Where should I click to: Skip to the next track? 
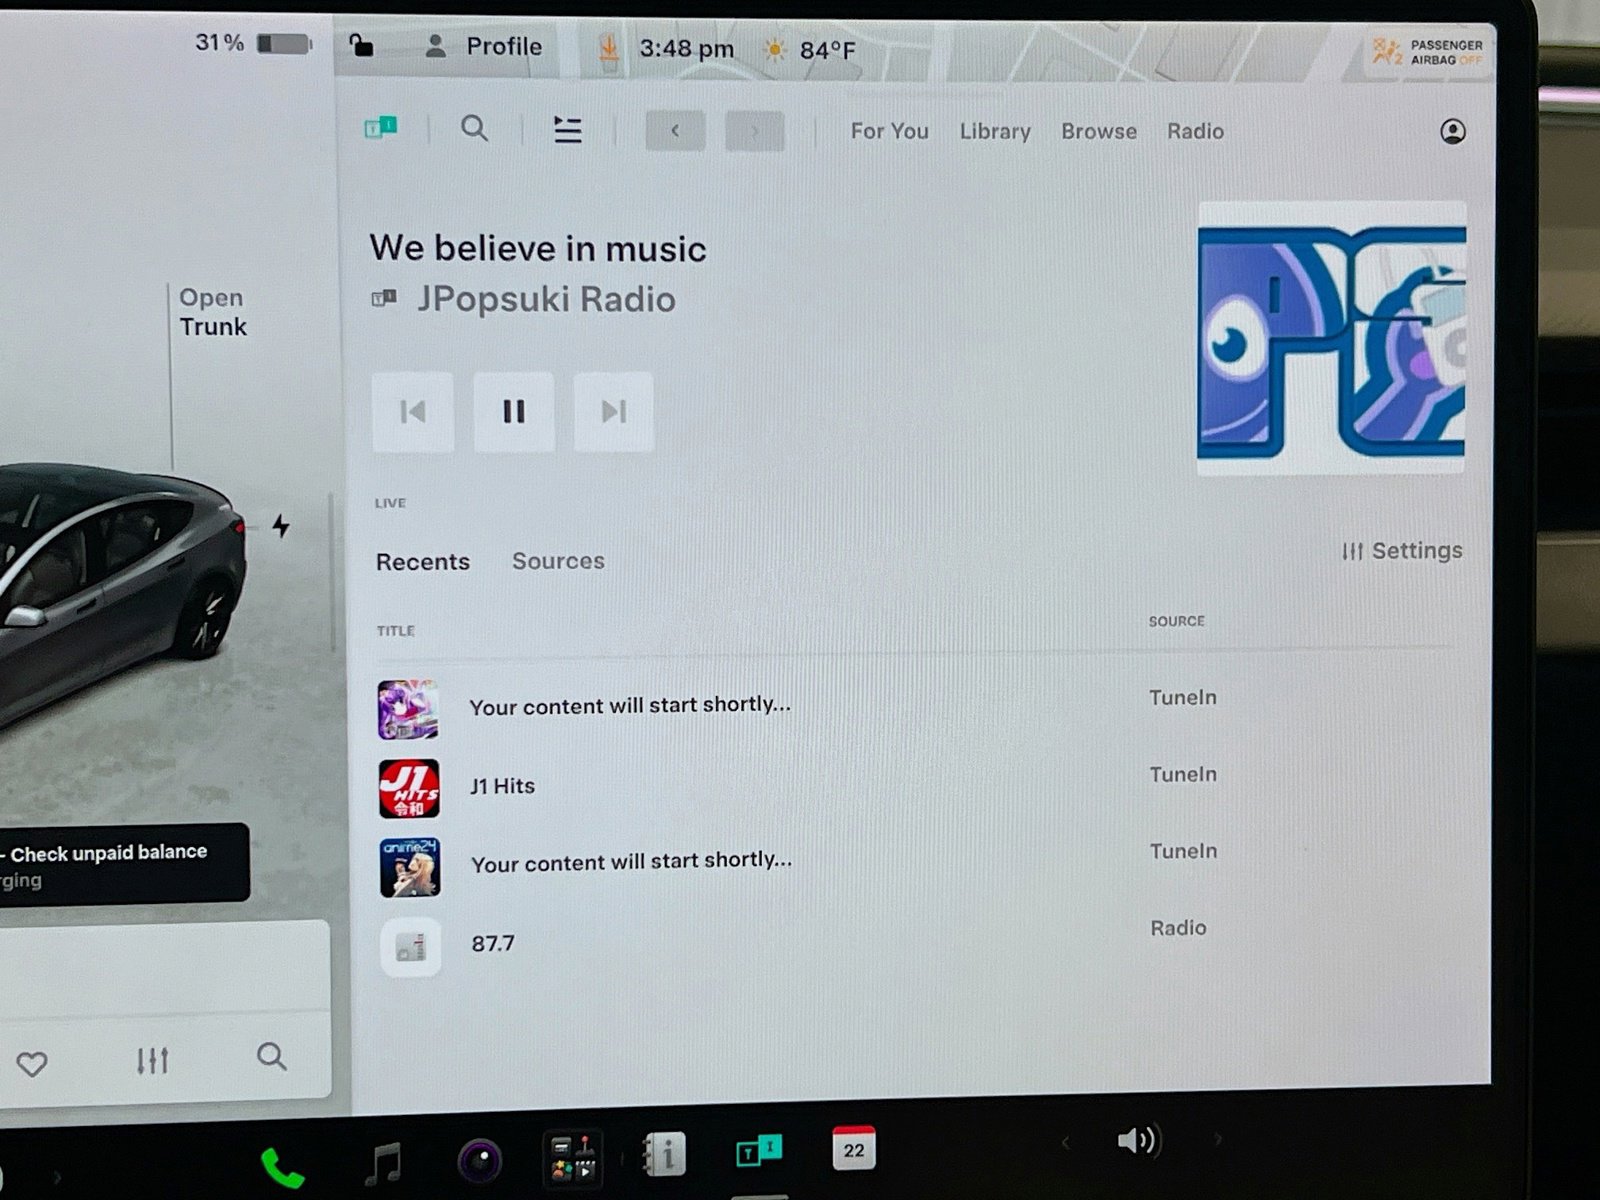[x=614, y=412]
